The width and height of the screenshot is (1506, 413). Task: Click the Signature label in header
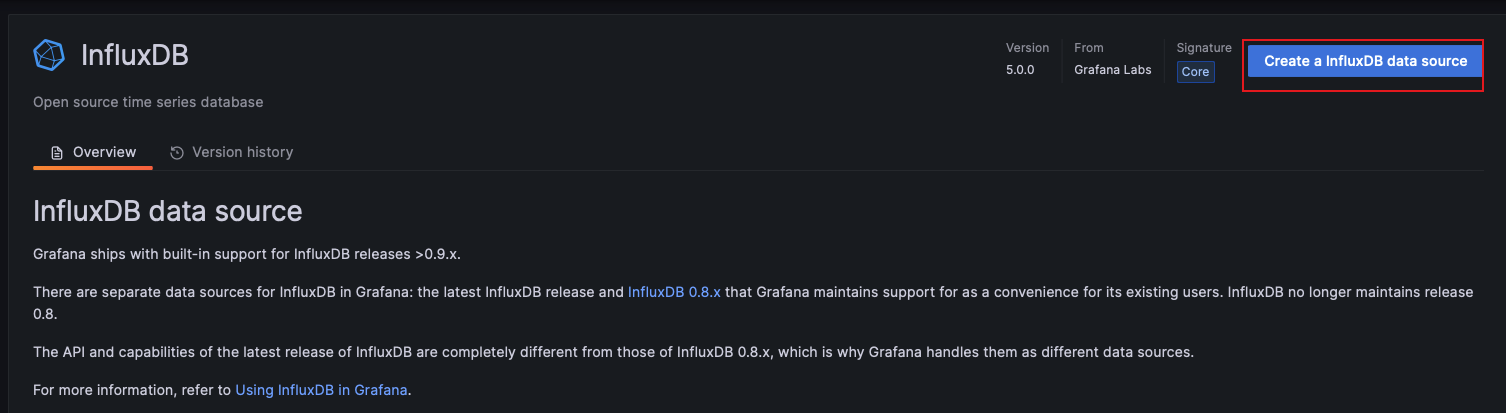click(x=1204, y=48)
